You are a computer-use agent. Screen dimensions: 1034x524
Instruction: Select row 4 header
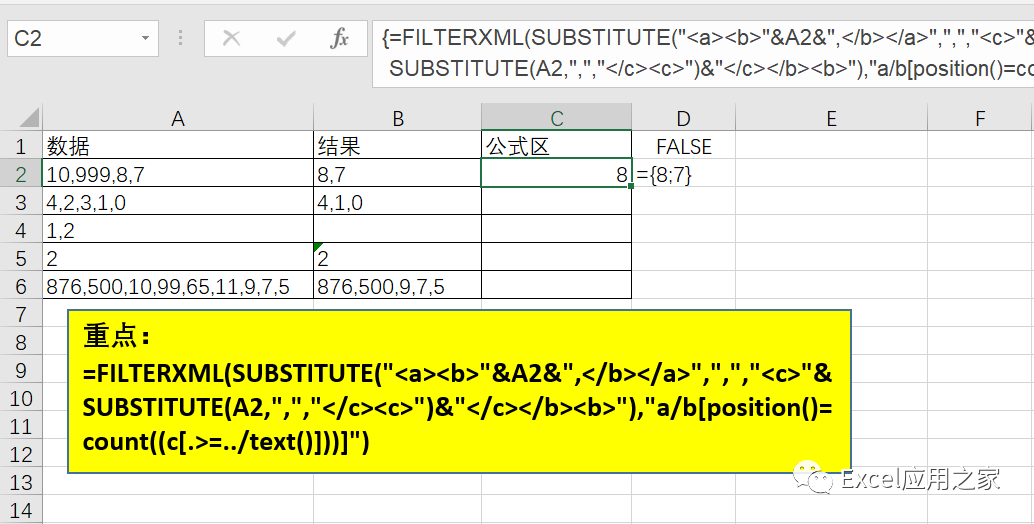21,229
